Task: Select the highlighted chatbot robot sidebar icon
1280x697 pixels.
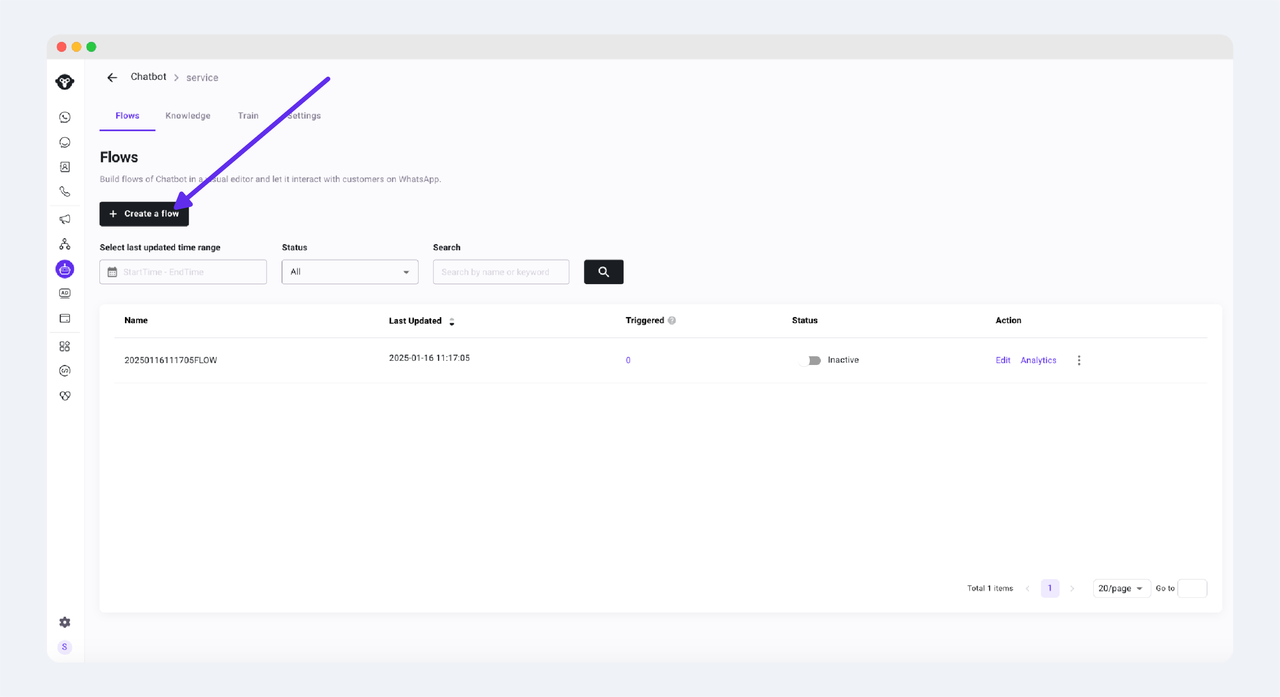Action: (65, 269)
